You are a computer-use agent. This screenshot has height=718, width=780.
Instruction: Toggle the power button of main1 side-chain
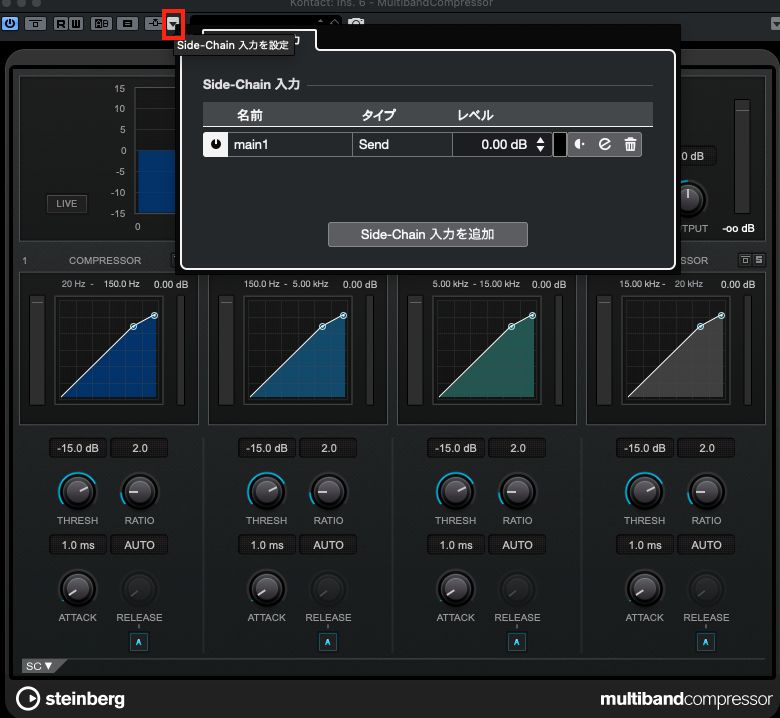215,144
